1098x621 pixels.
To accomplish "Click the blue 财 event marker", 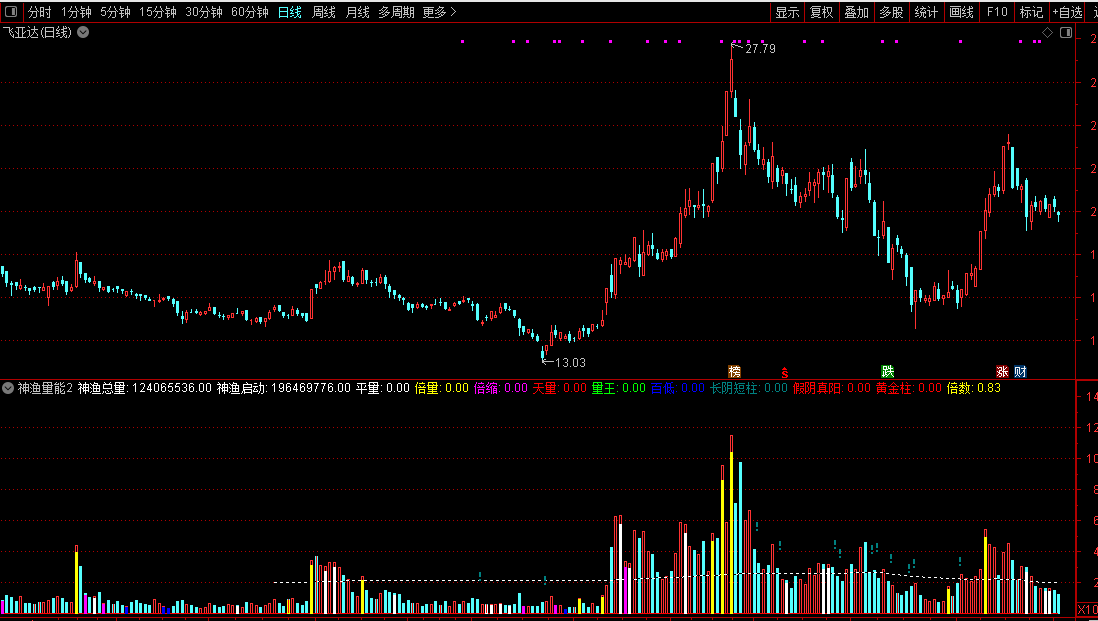I will [x=1020, y=372].
